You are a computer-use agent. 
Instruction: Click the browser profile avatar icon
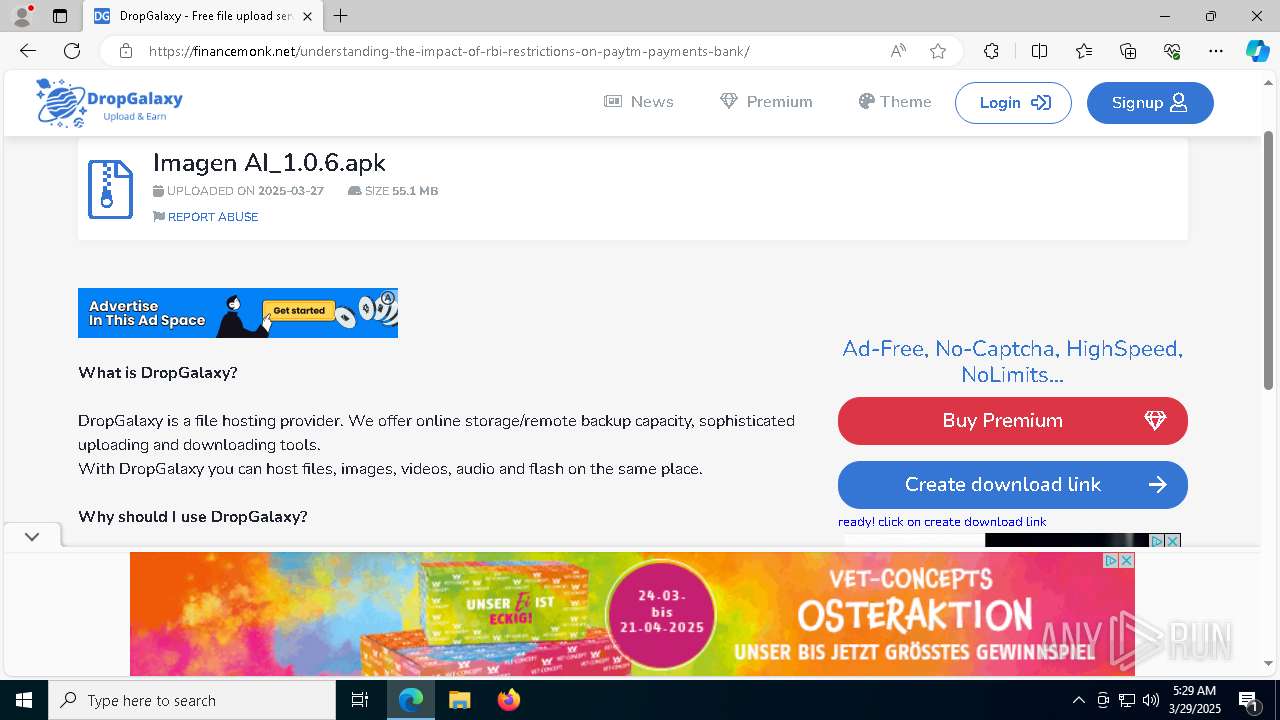22,16
